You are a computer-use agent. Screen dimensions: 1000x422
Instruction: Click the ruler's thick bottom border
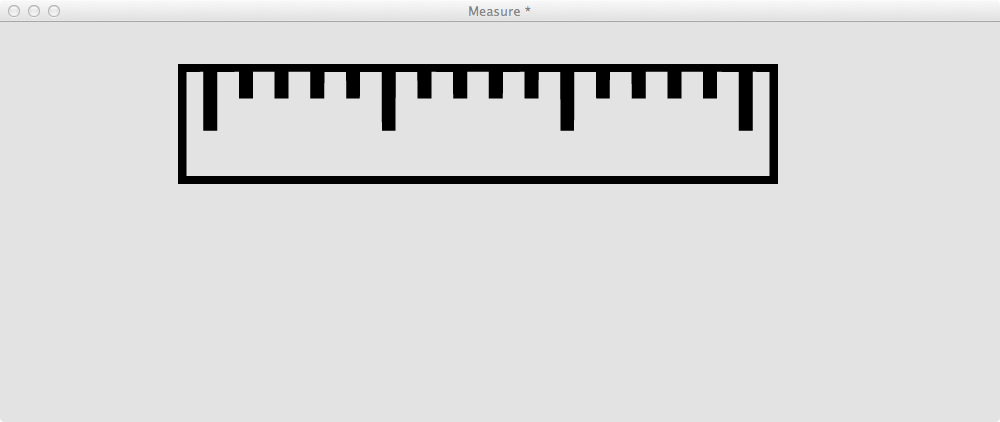[x=478, y=180]
